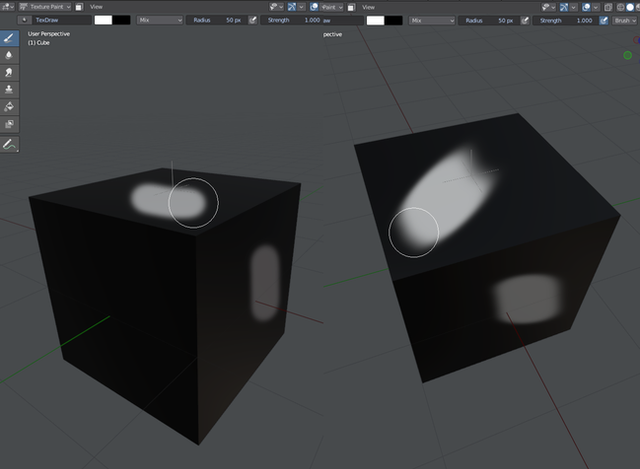Expand overlays options arrow in right viewport
Viewport: 640px width, 469px height.
pos(596,7)
